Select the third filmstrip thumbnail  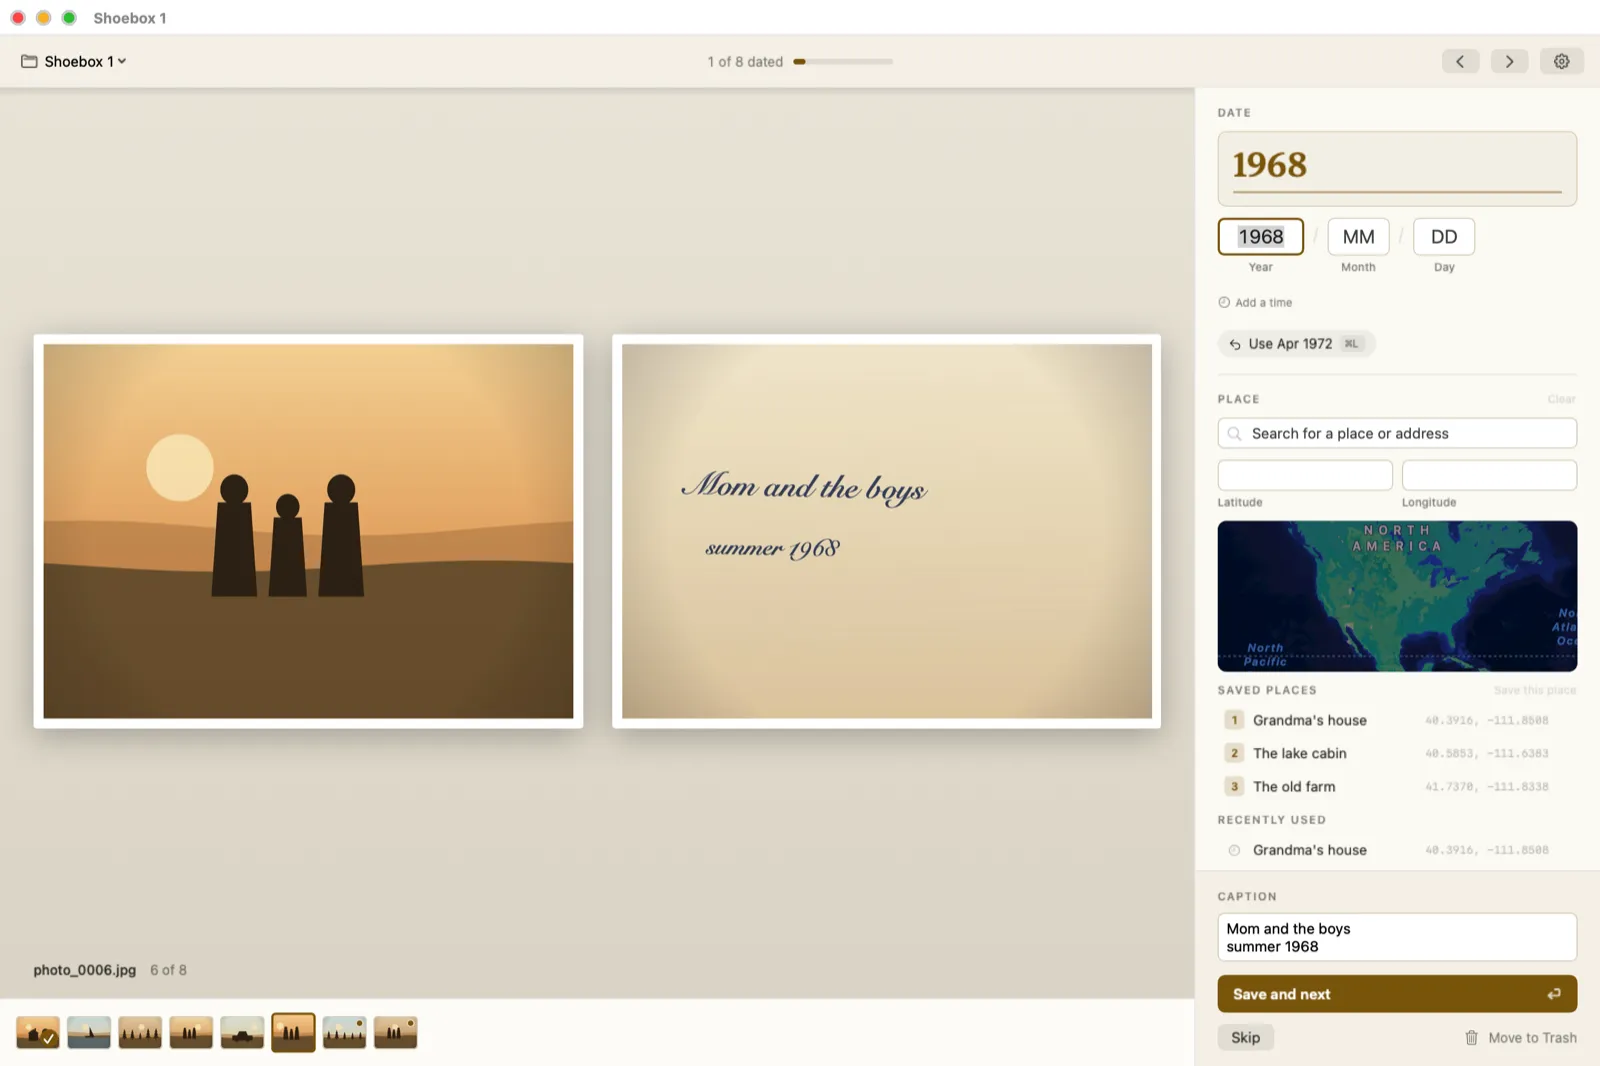point(140,1032)
